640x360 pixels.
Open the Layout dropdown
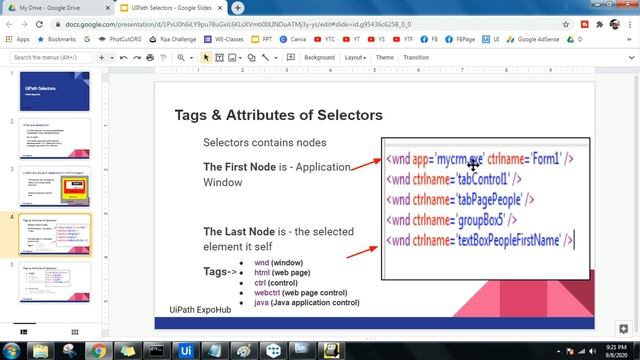click(355, 58)
